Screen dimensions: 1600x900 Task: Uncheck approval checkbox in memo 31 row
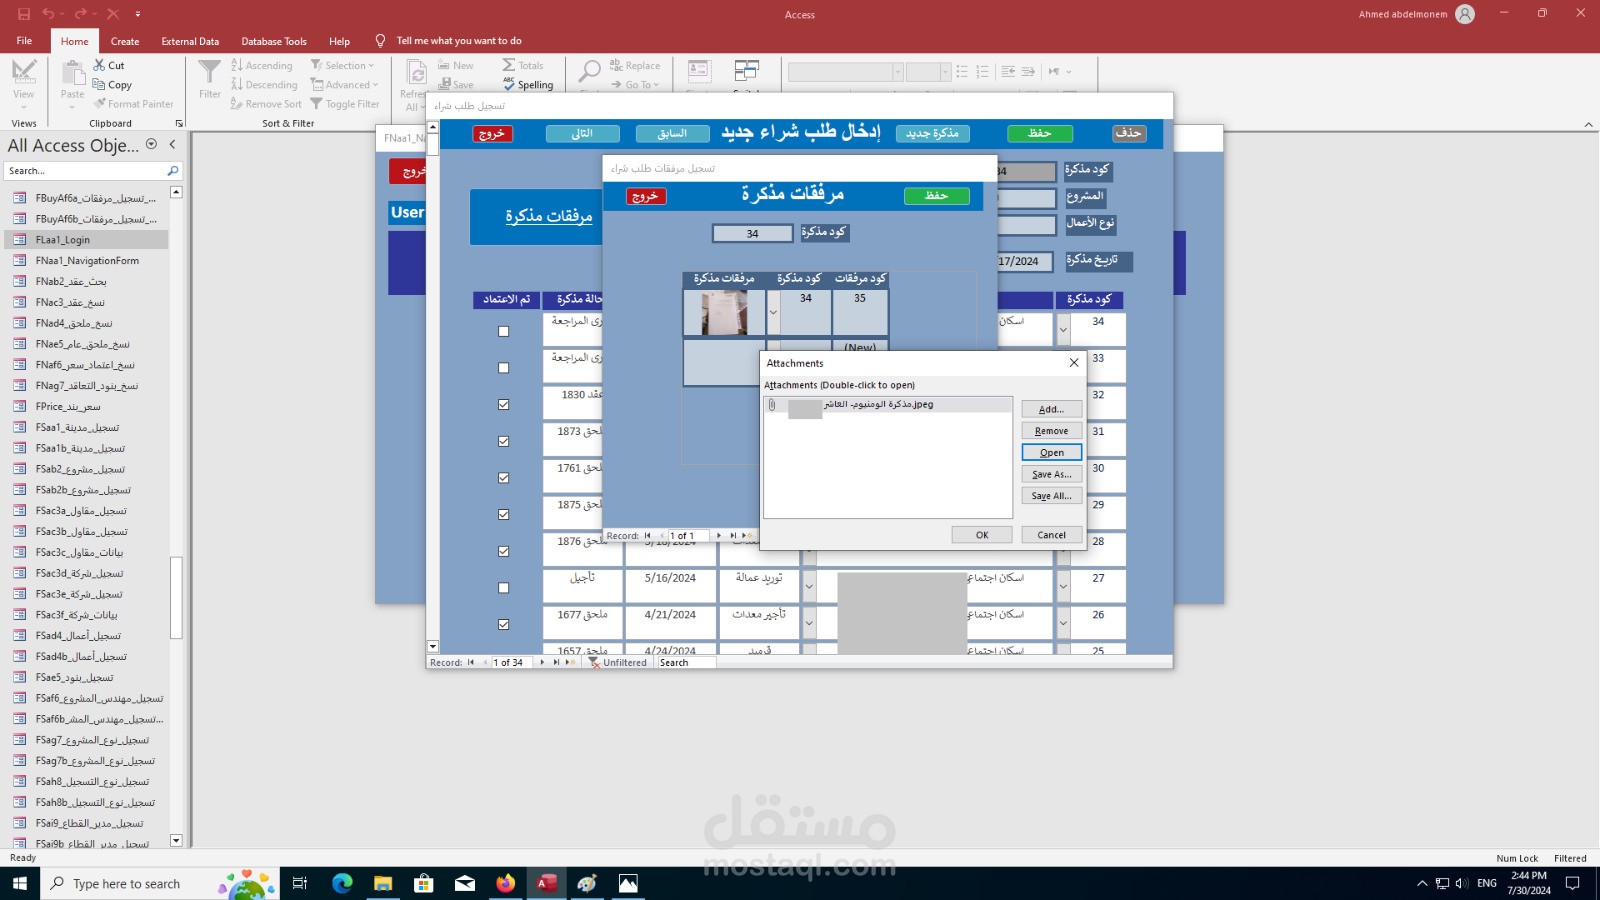click(x=504, y=442)
